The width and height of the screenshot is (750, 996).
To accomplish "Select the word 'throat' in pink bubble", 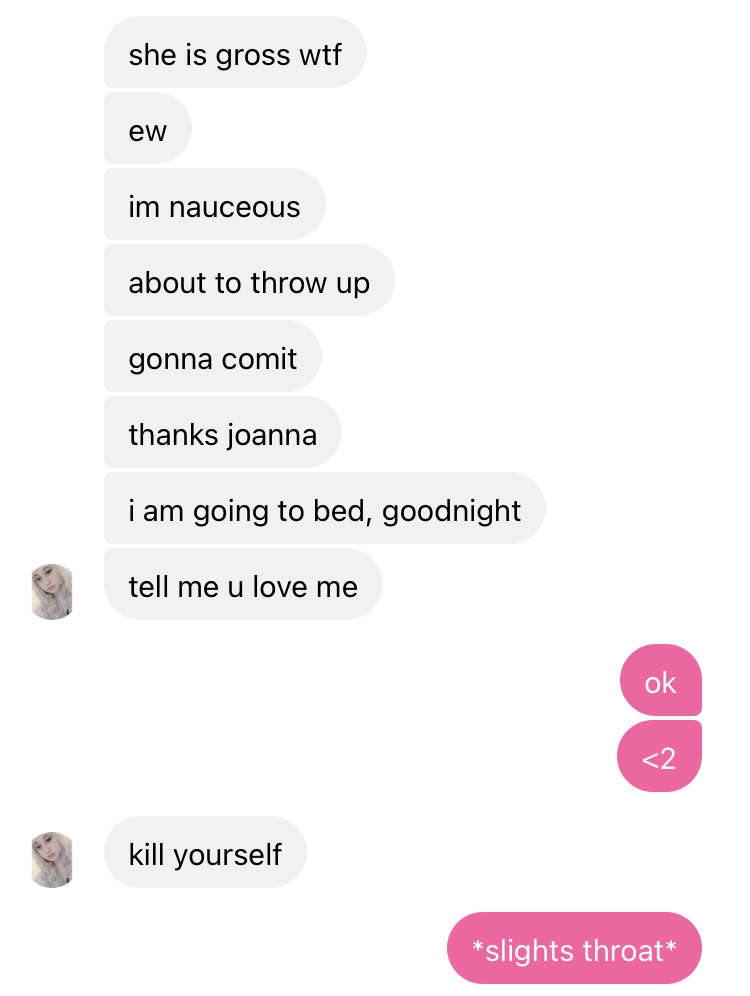I will coord(622,950).
